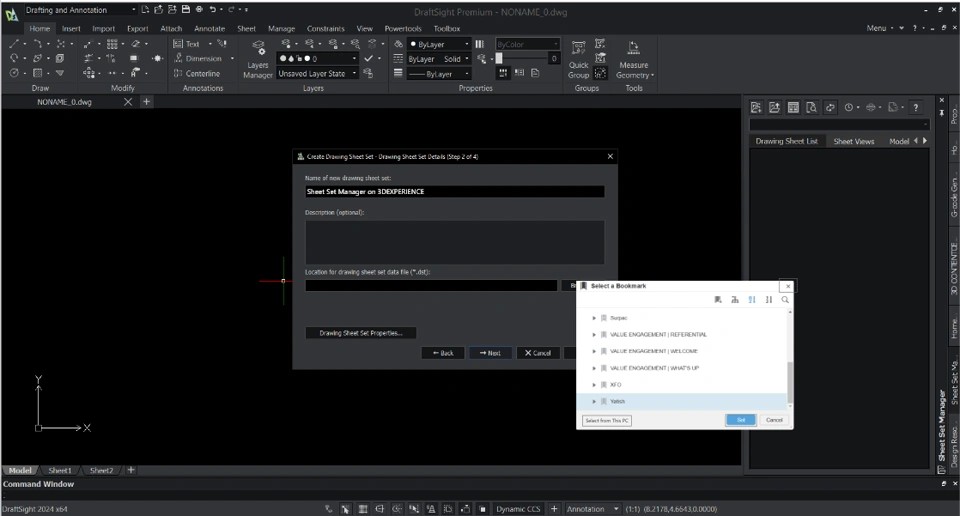This screenshot has height=516, width=960.
Task: Toggle Dynamic CCS in status bar
Action: [518, 509]
